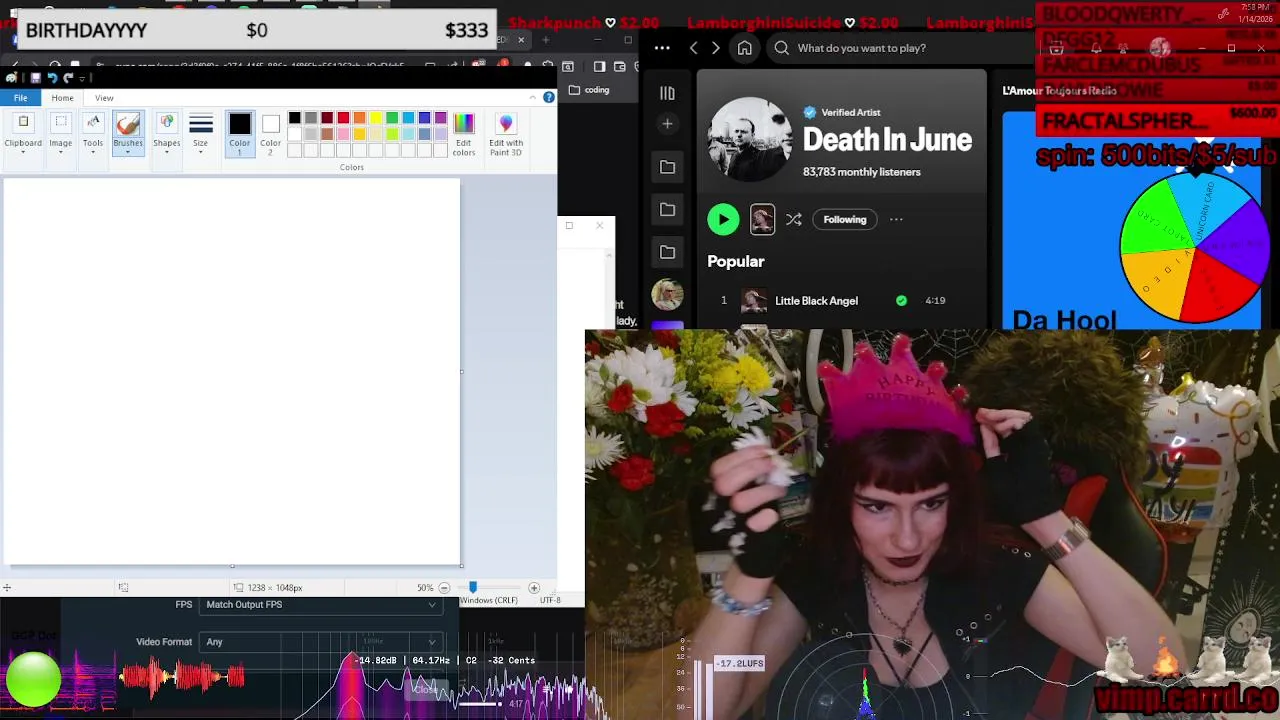Open the Image group dropdown in Paint
Screen dimensions: 1280x720
61,132
